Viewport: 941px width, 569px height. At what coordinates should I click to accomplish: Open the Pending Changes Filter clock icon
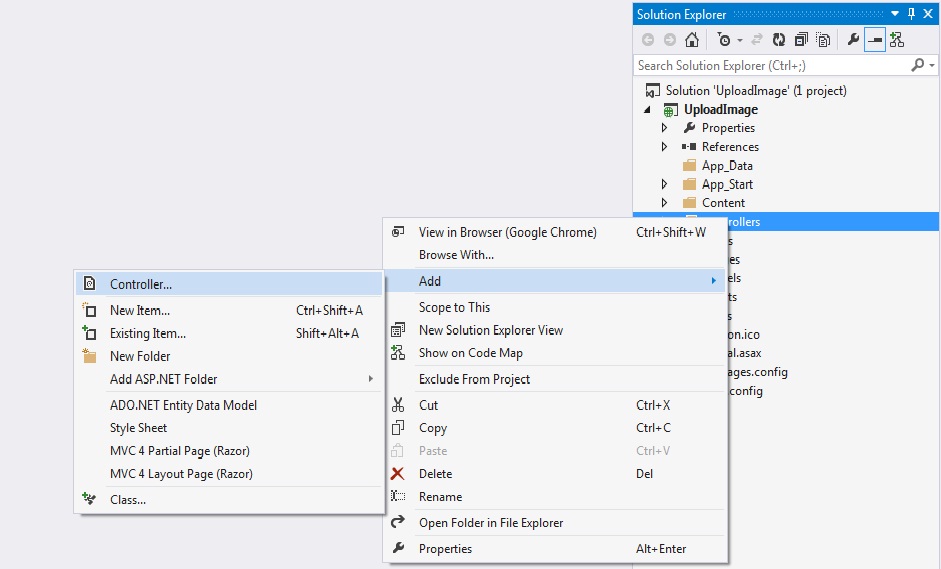click(x=724, y=40)
